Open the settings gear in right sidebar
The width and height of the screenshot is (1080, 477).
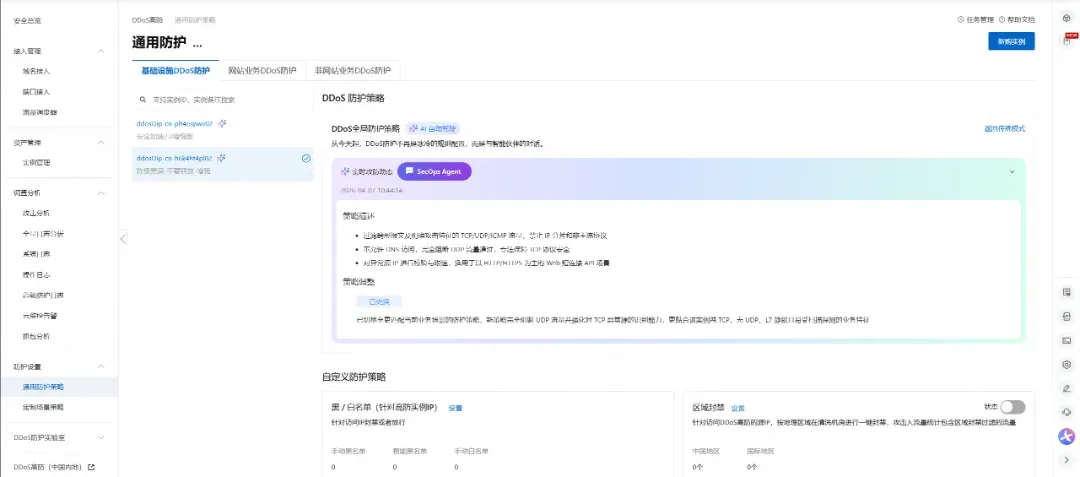coord(1066,365)
